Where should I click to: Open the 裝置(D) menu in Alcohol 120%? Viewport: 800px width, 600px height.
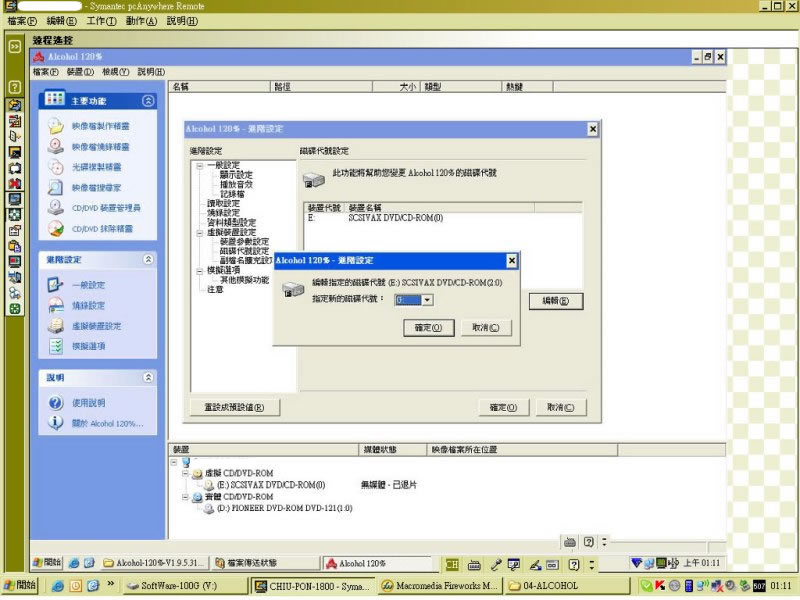(80, 72)
